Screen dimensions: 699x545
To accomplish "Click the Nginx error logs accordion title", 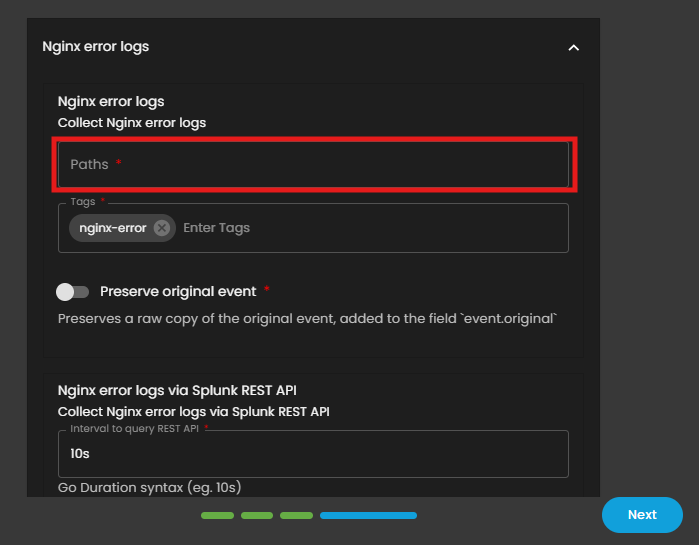I will (96, 46).
